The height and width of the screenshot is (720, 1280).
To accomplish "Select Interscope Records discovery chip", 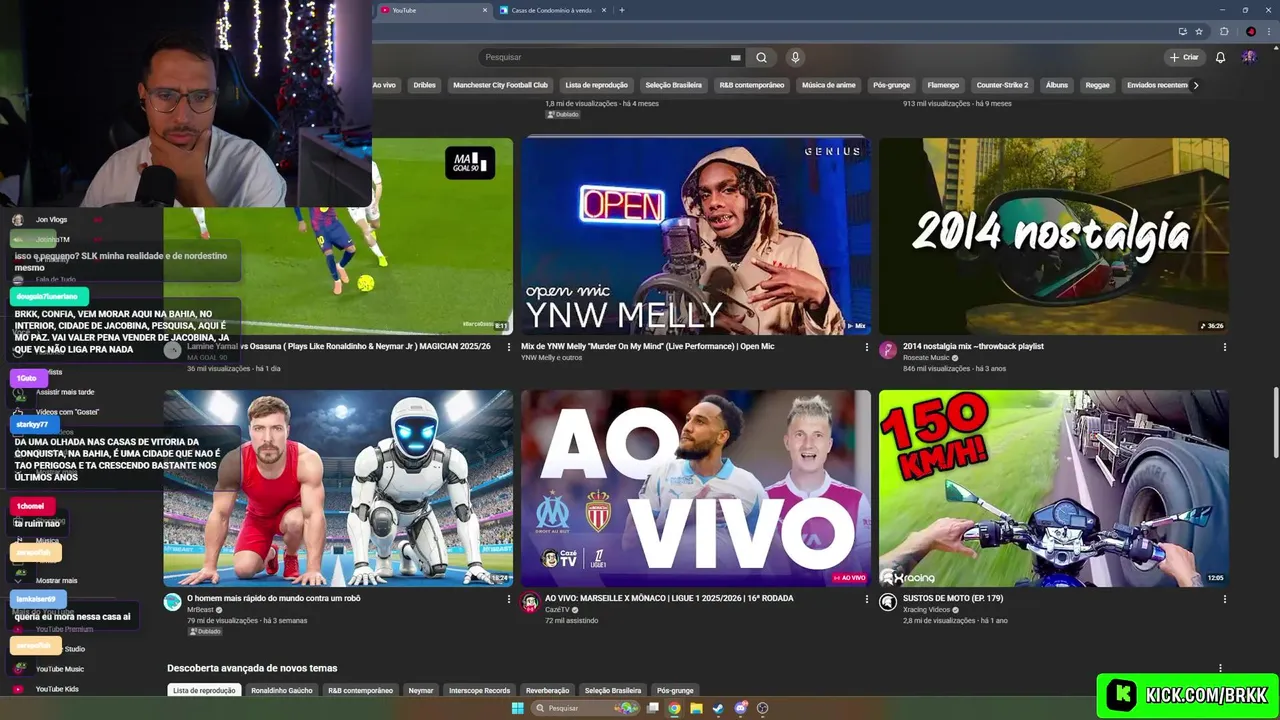I will (479, 690).
